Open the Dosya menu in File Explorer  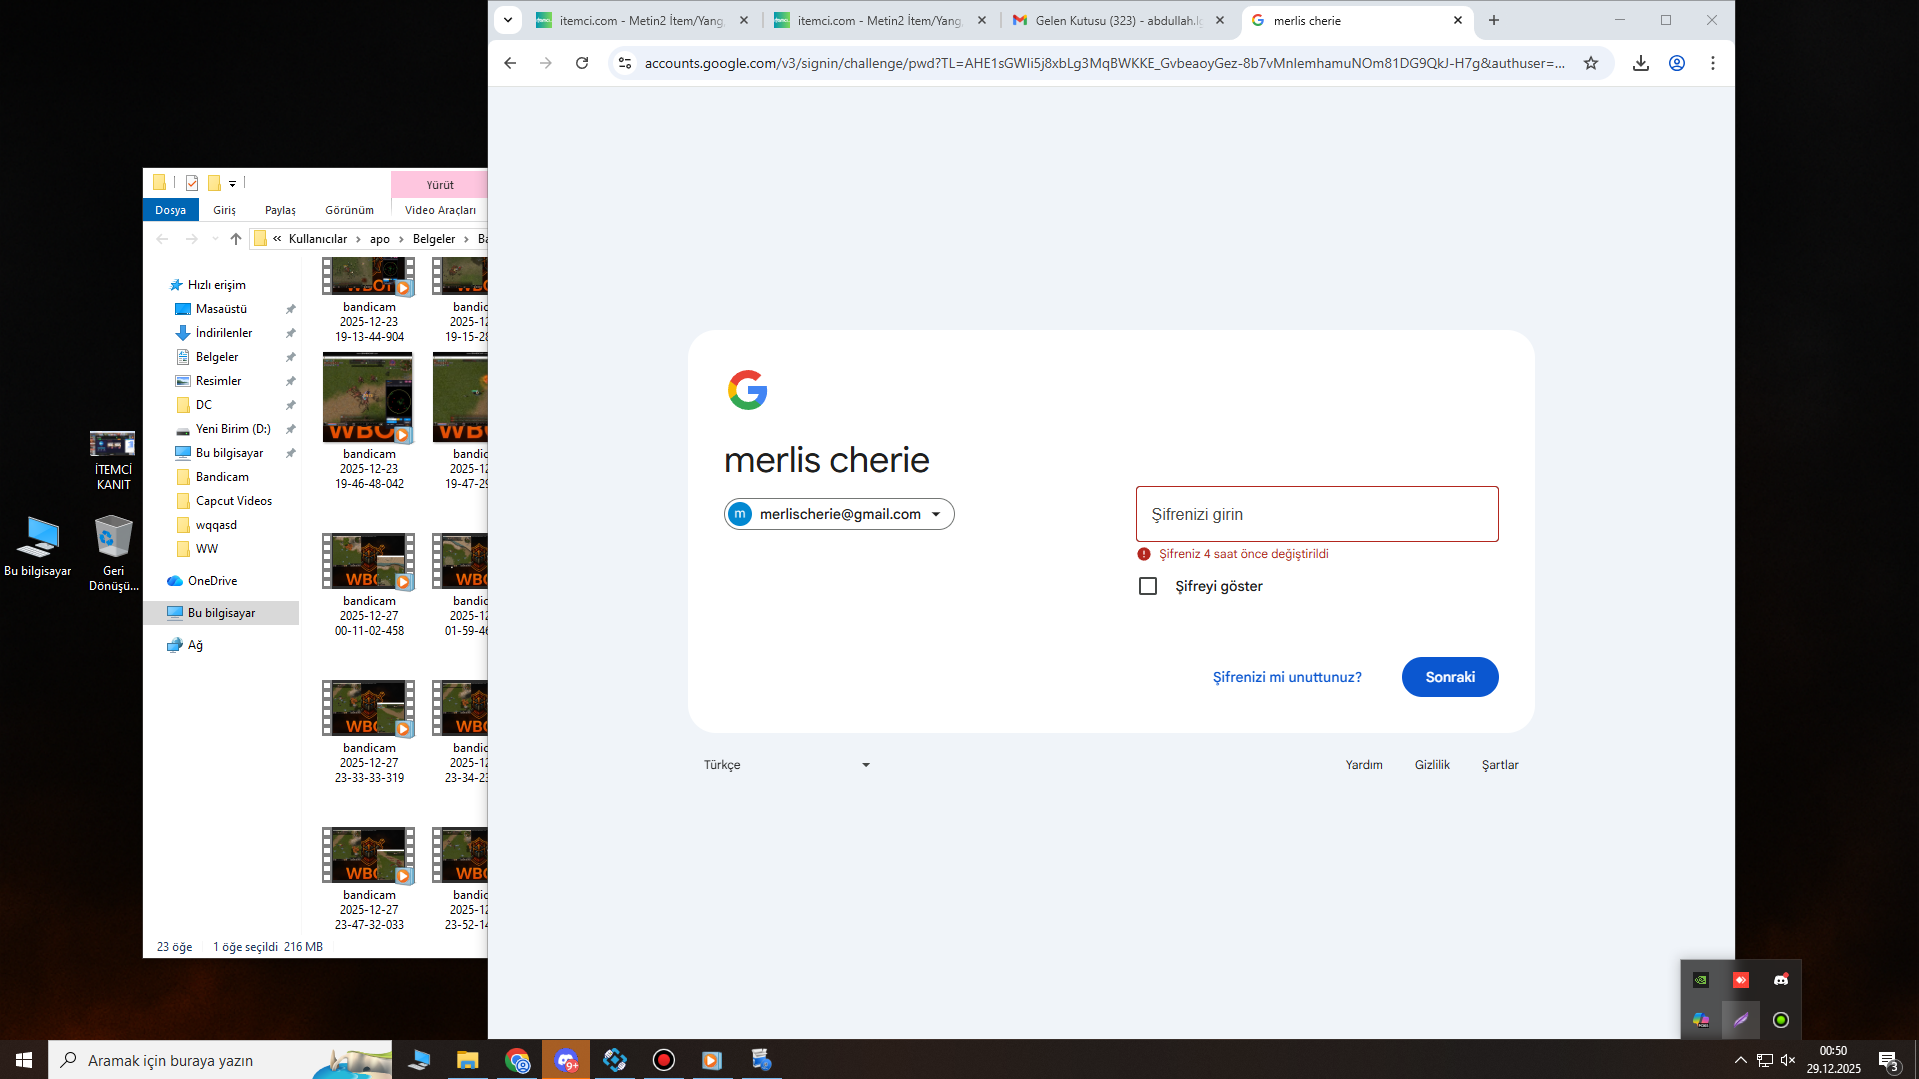[x=170, y=210]
